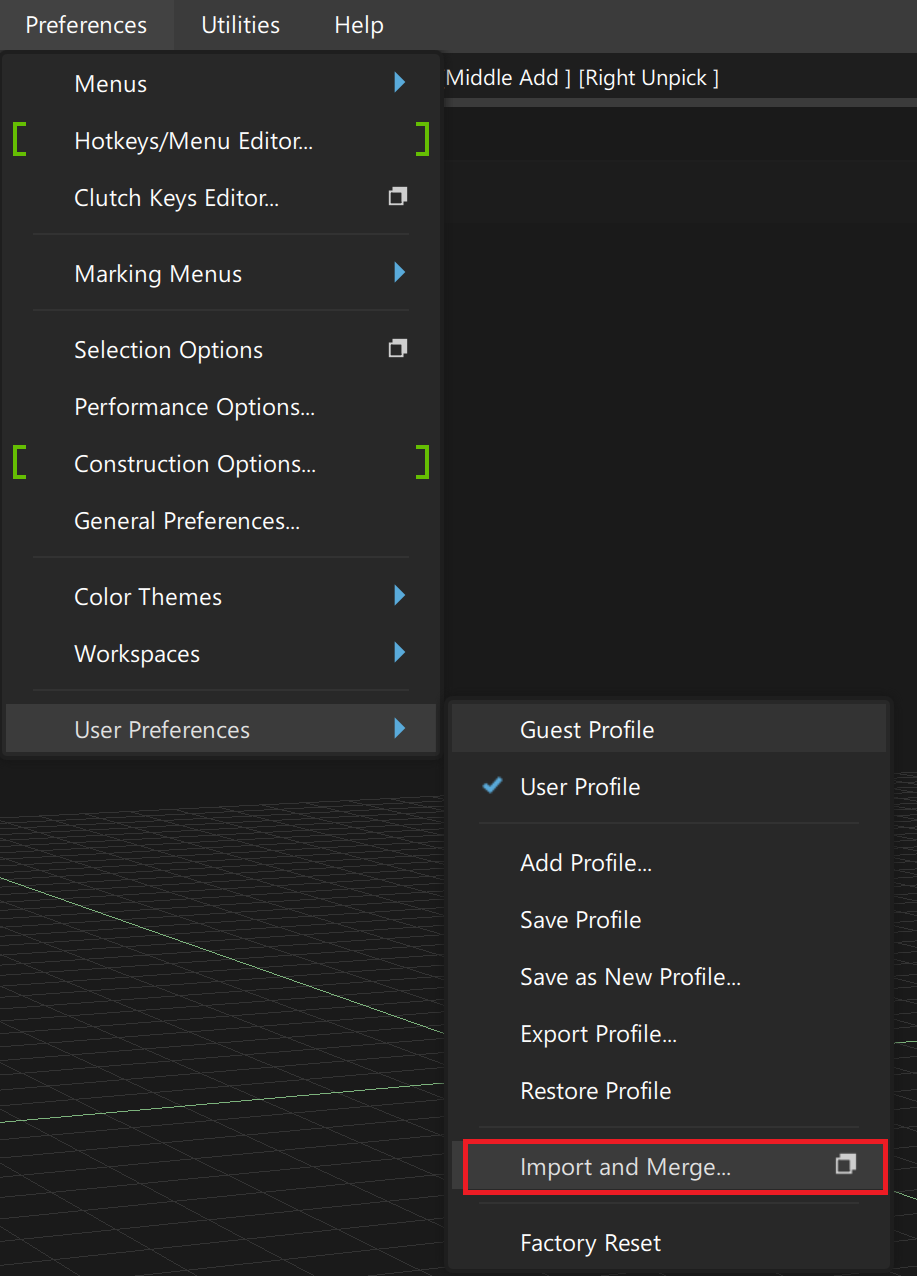The height and width of the screenshot is (1276, 917).
Task: Click Export Profile entry
Action: click(x=598, y=1034)
